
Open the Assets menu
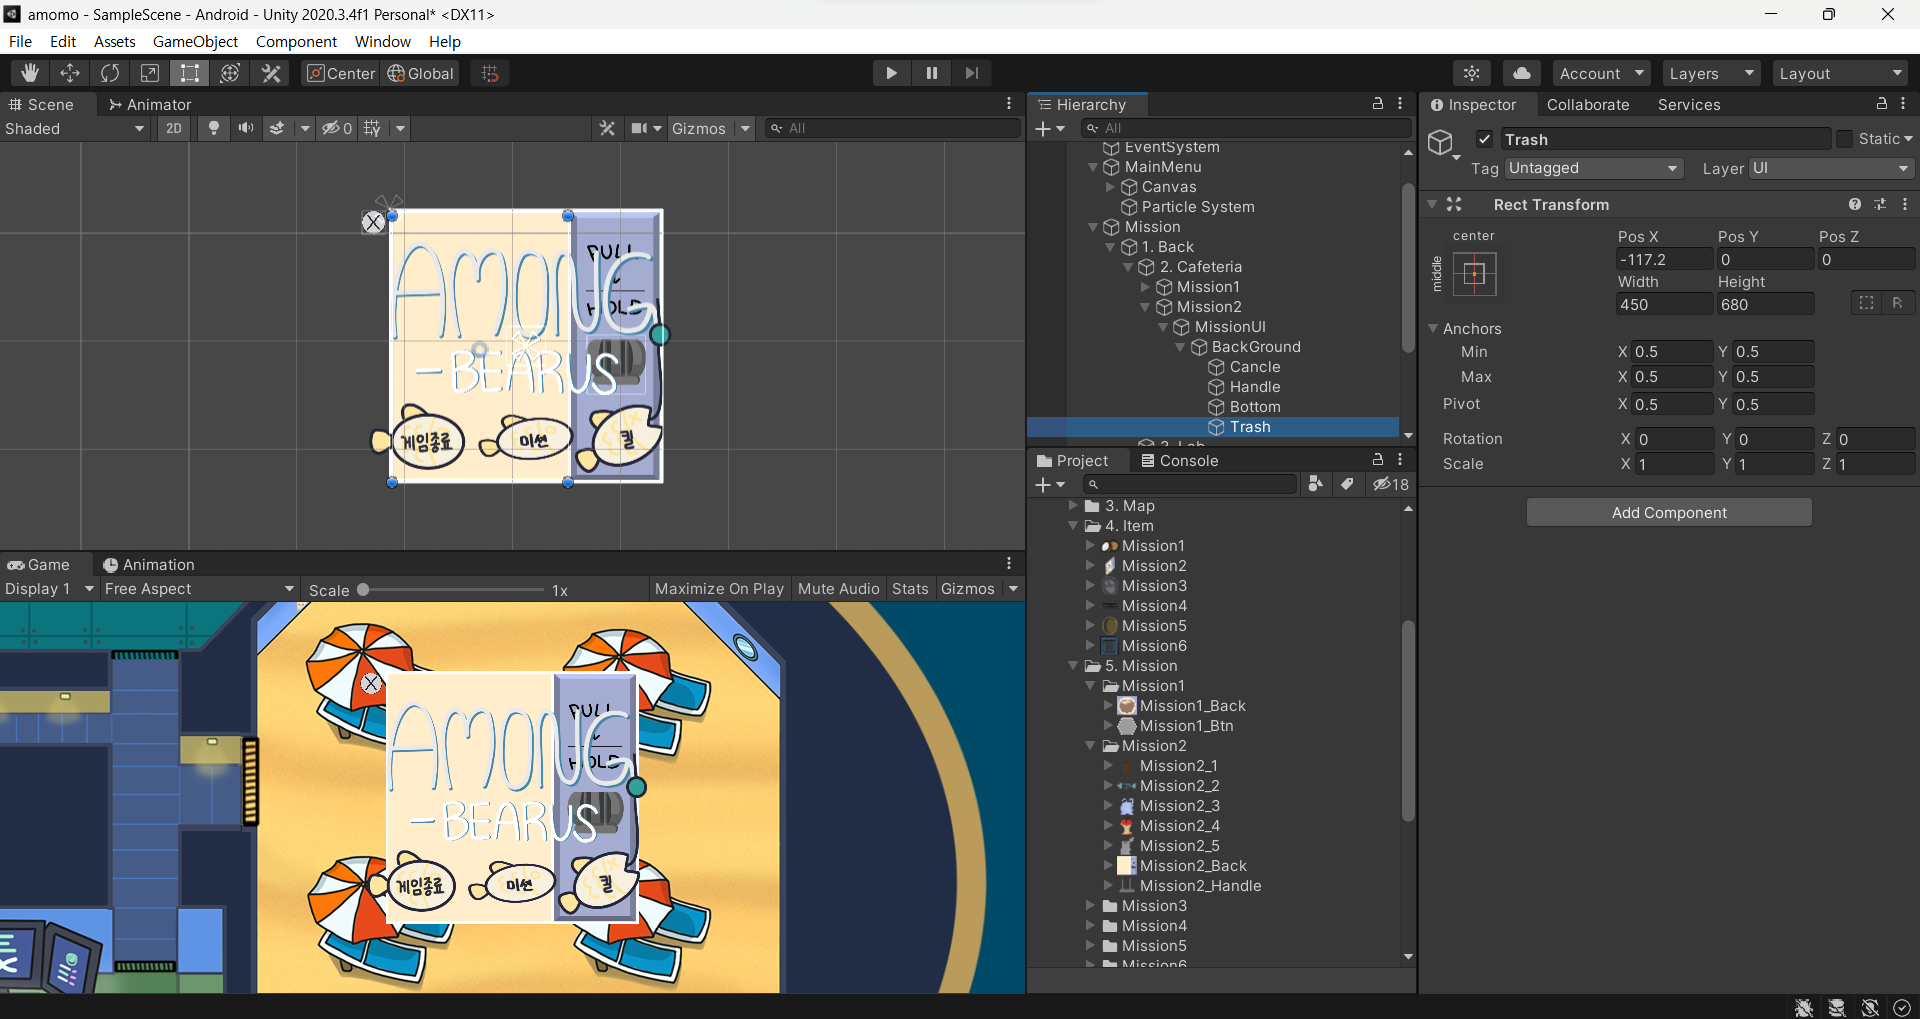(114, 41)
